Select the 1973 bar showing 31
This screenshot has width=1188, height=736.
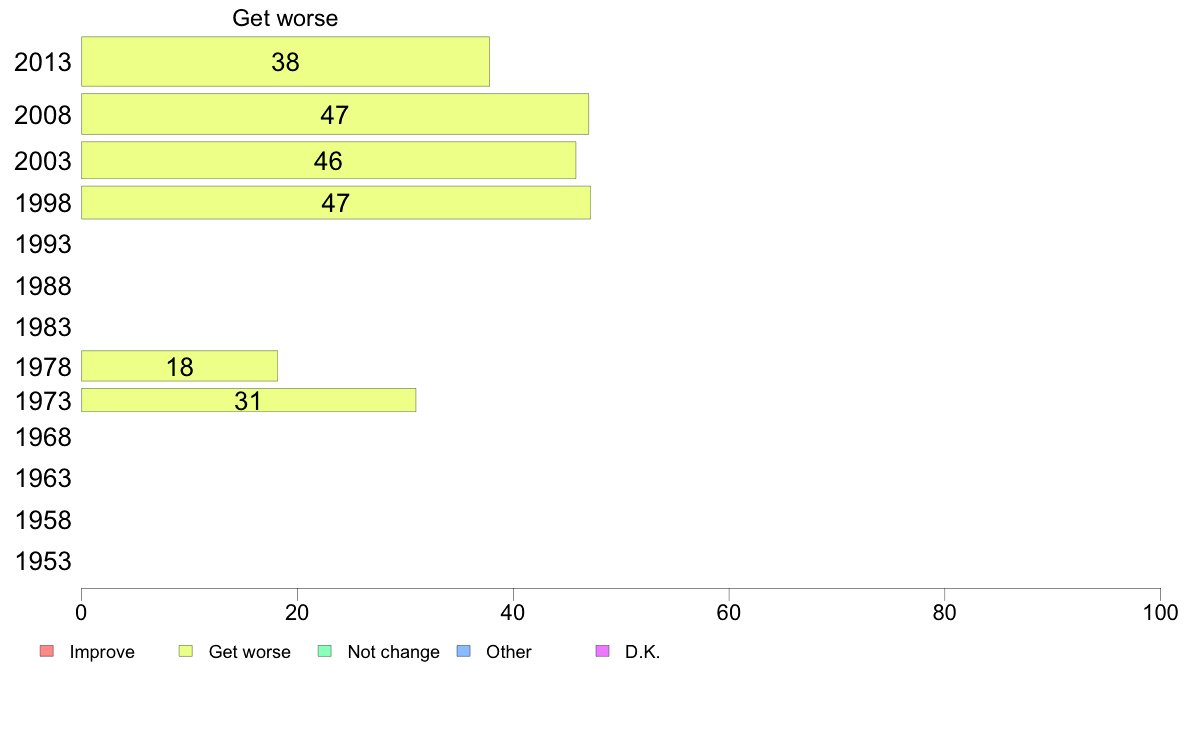249,400
